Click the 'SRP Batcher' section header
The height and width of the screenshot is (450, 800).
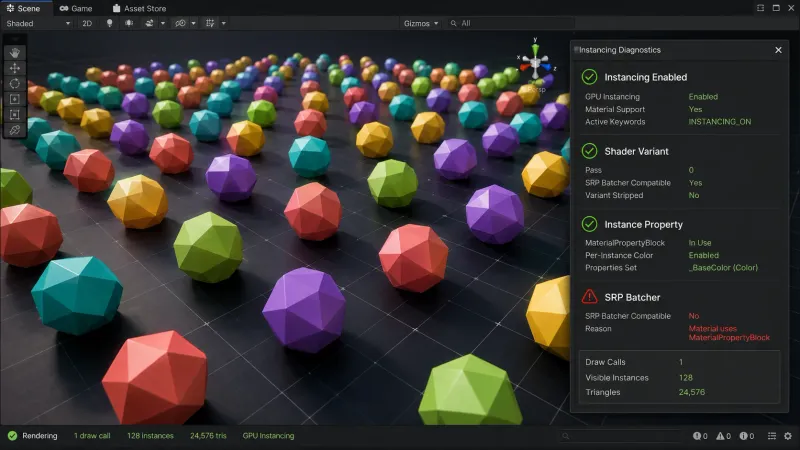(x=632, y=297)
